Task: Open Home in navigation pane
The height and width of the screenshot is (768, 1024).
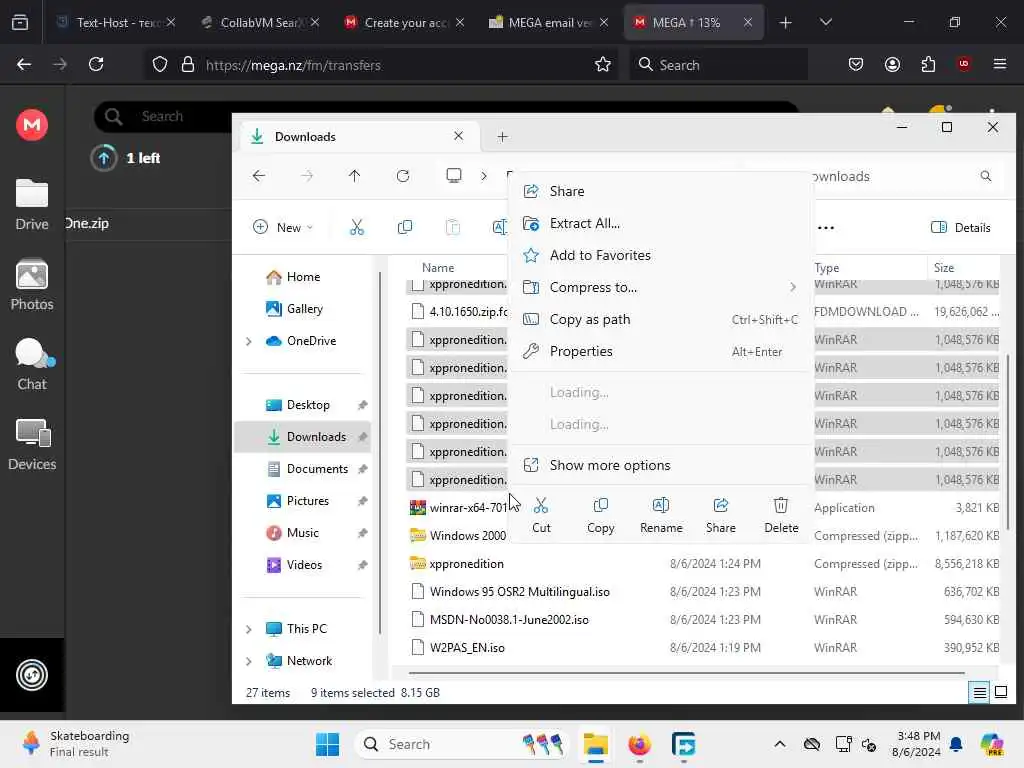Action: pos(302,277)
